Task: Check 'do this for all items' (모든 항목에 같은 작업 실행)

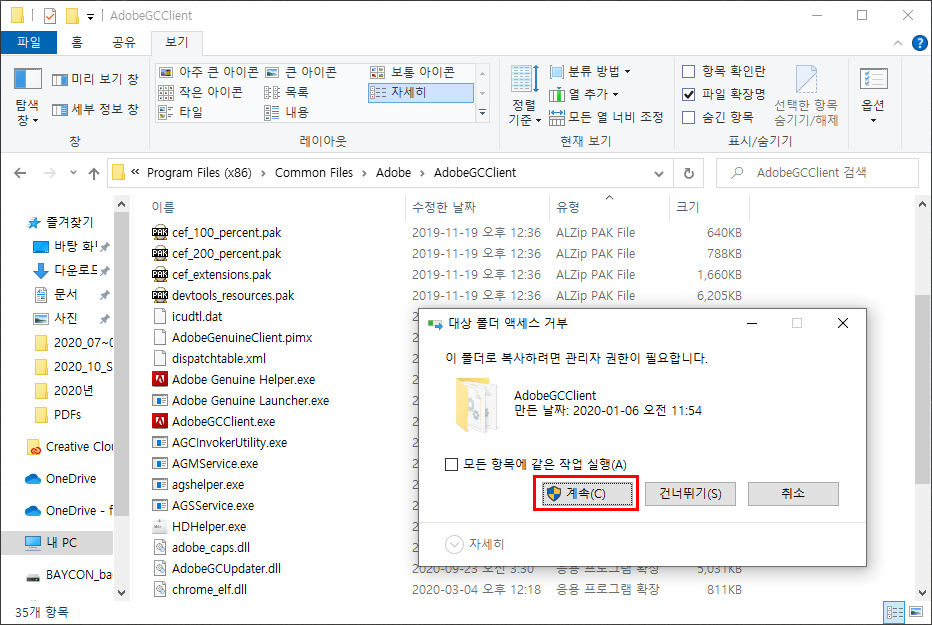Action: [x=452, y=465]
